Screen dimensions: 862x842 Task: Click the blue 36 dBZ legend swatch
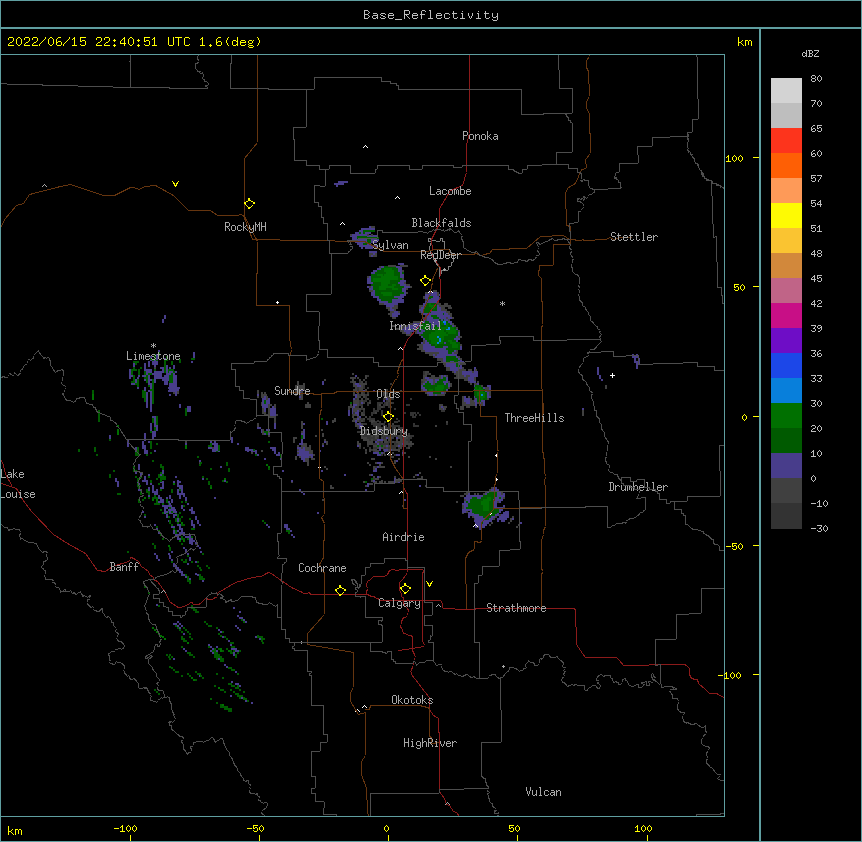click(786, 365)
